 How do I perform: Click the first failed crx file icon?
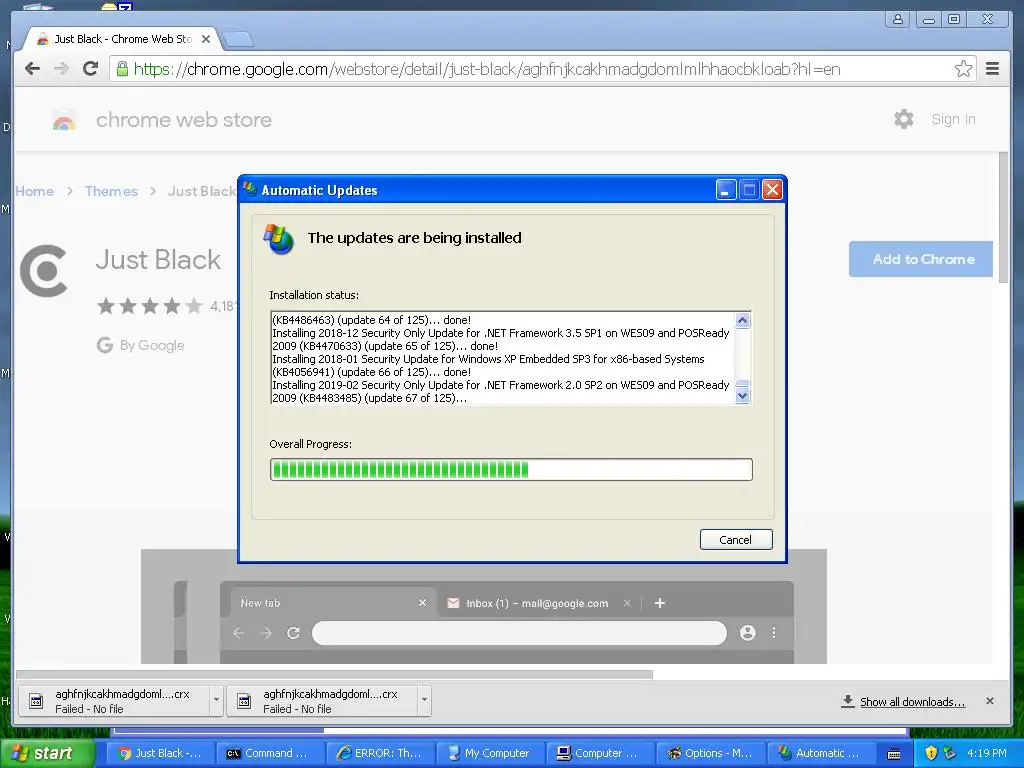pos(37,701)
